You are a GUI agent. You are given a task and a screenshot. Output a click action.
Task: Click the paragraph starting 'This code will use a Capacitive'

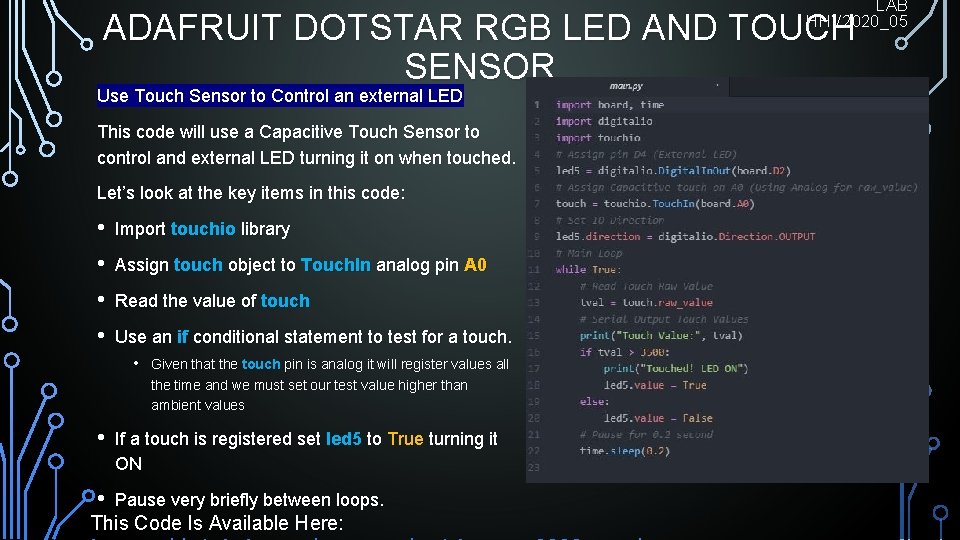[x=306, y=145]
